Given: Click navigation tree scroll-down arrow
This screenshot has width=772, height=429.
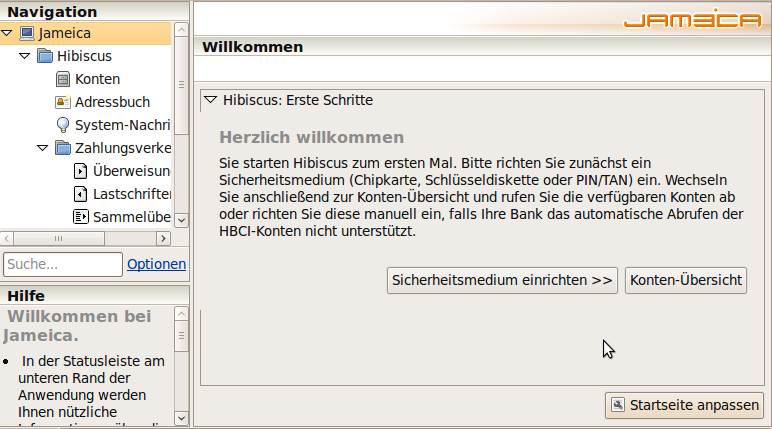Looking at the screenshot, I should [x=181, y=220].
